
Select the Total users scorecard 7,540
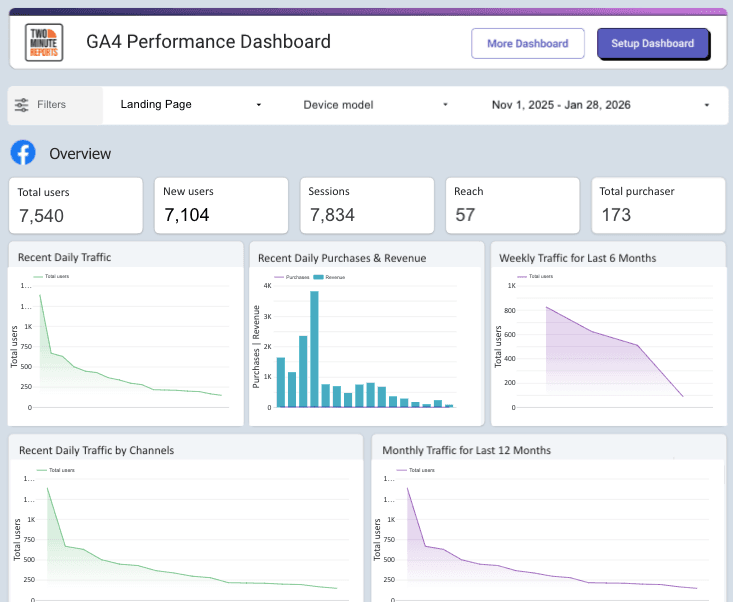[76, 205]
